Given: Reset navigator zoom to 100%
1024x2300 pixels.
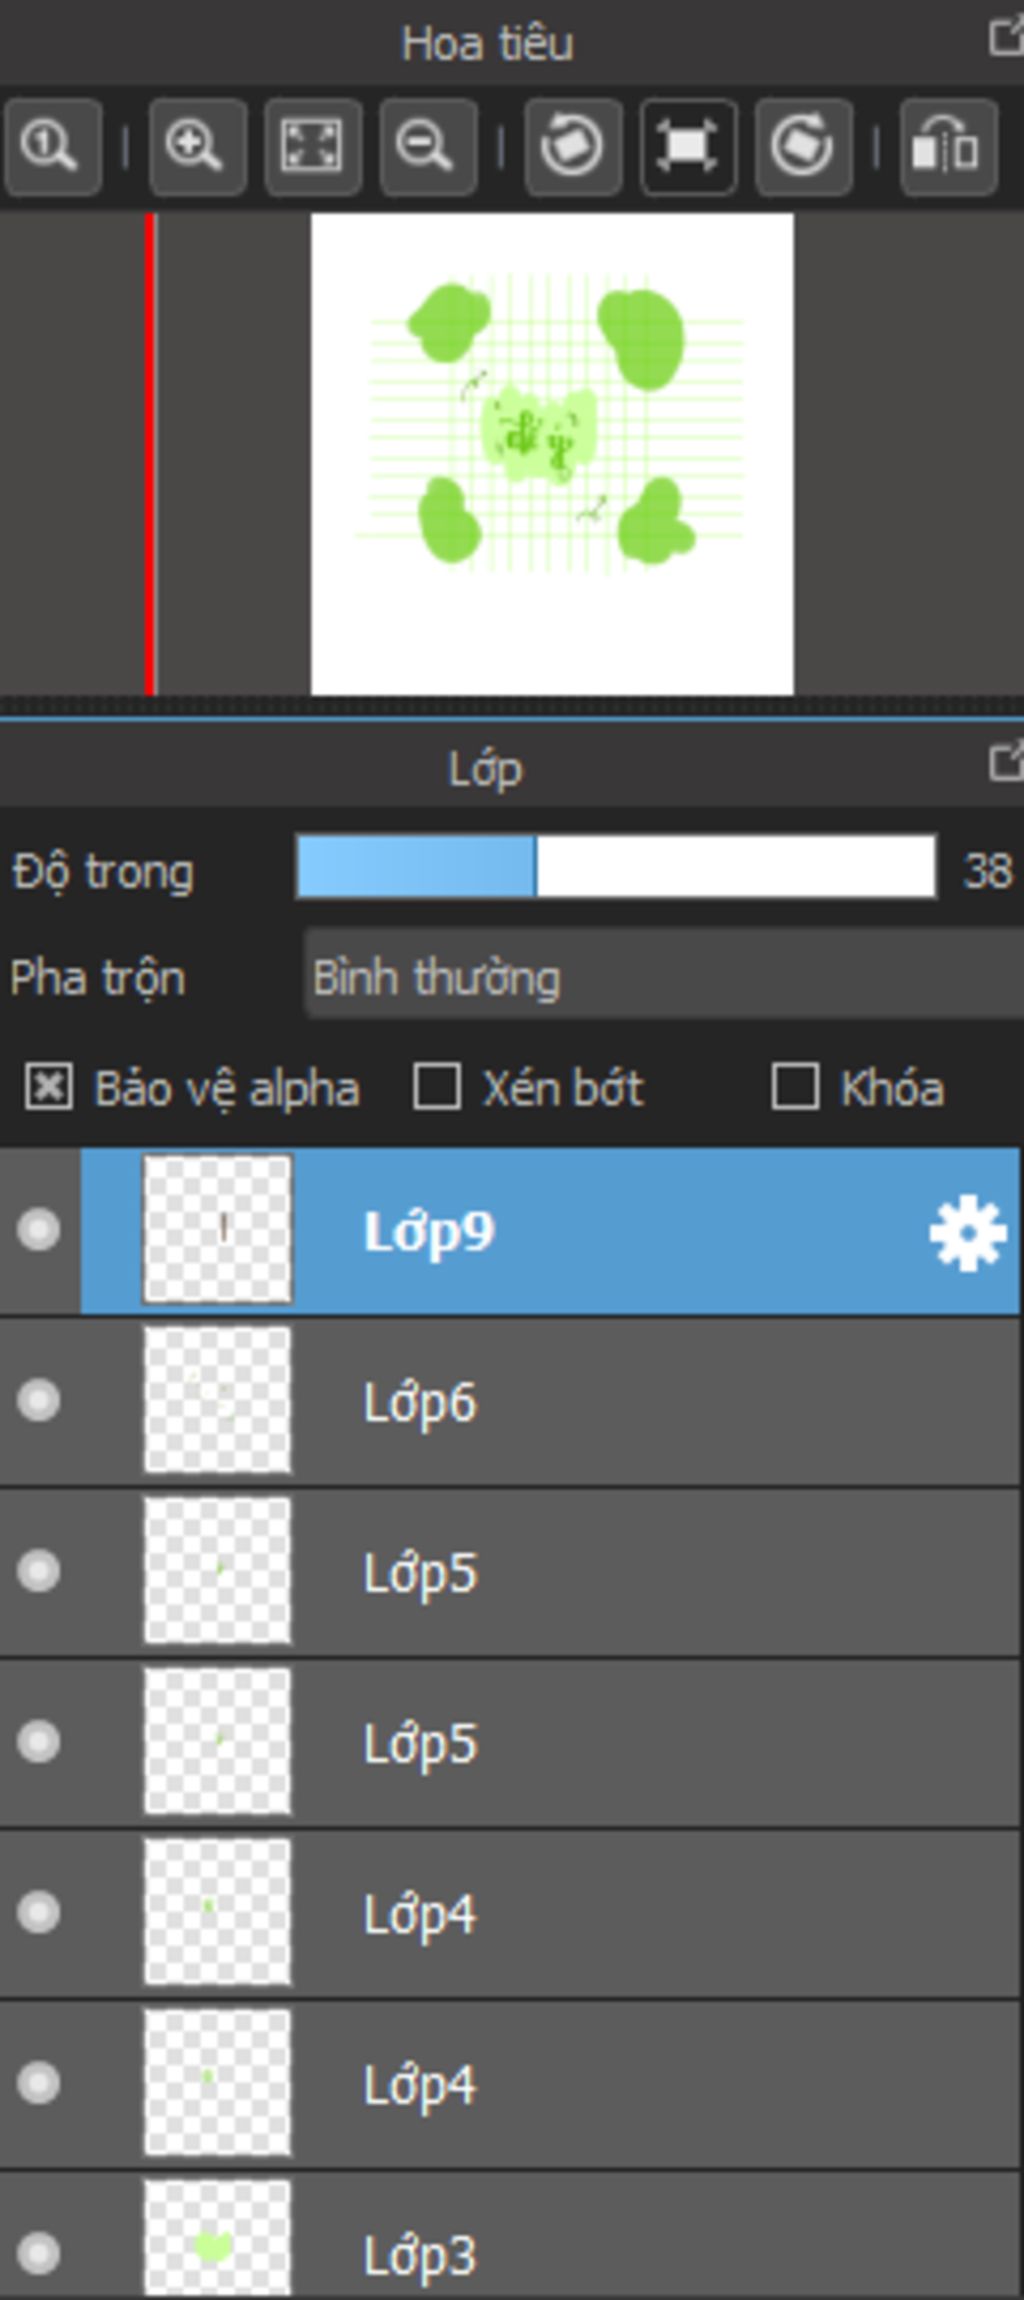Looking at the screenshot, I should 53,147.
